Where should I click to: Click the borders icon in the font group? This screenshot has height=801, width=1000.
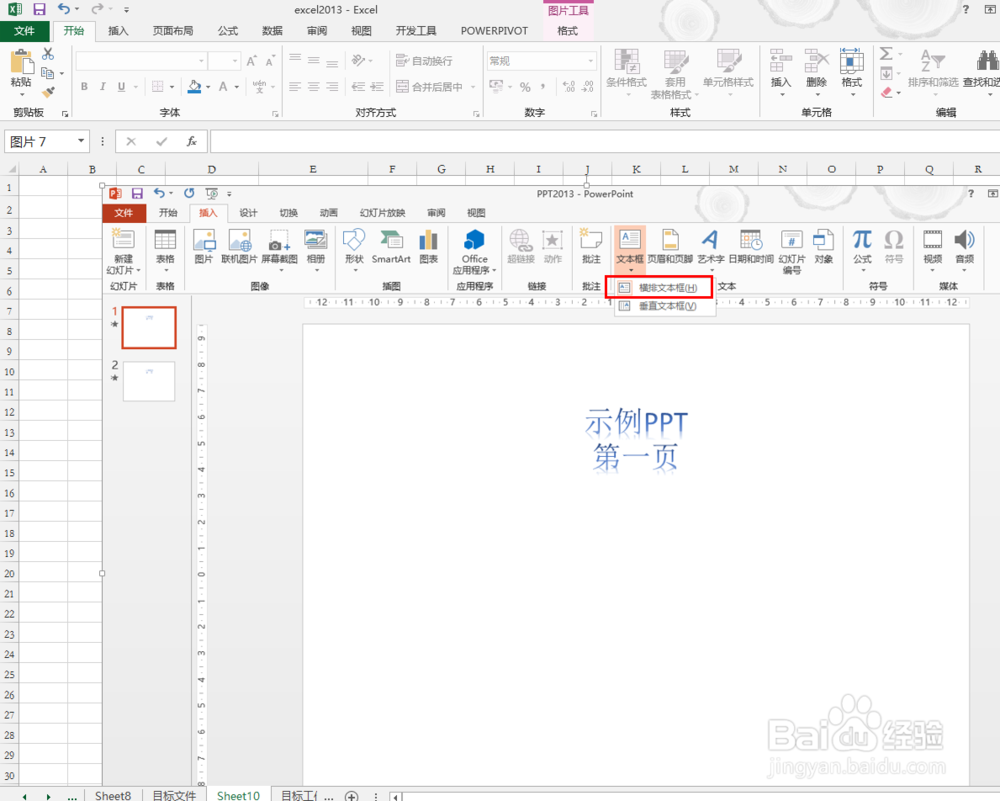tap(157, 86)
